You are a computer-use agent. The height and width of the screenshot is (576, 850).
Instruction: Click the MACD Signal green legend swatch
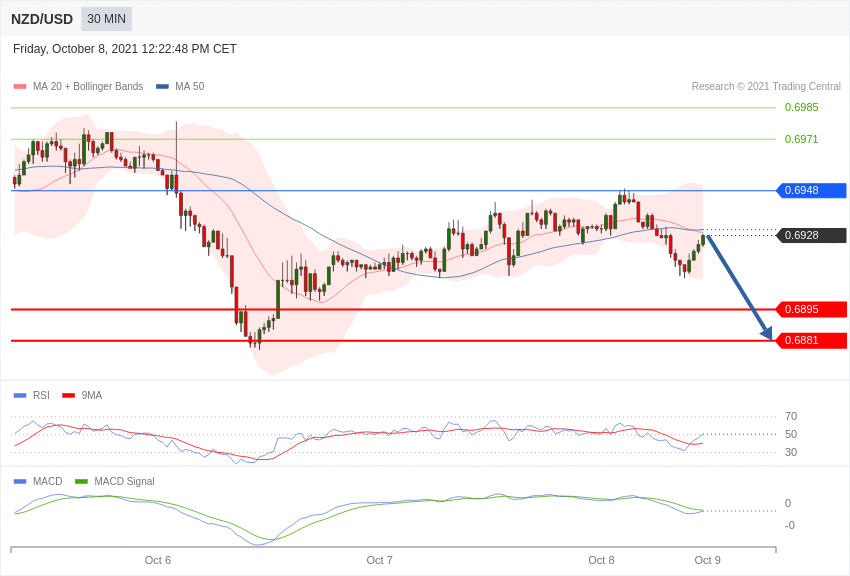pyautogui.click(x=81, y=481)
